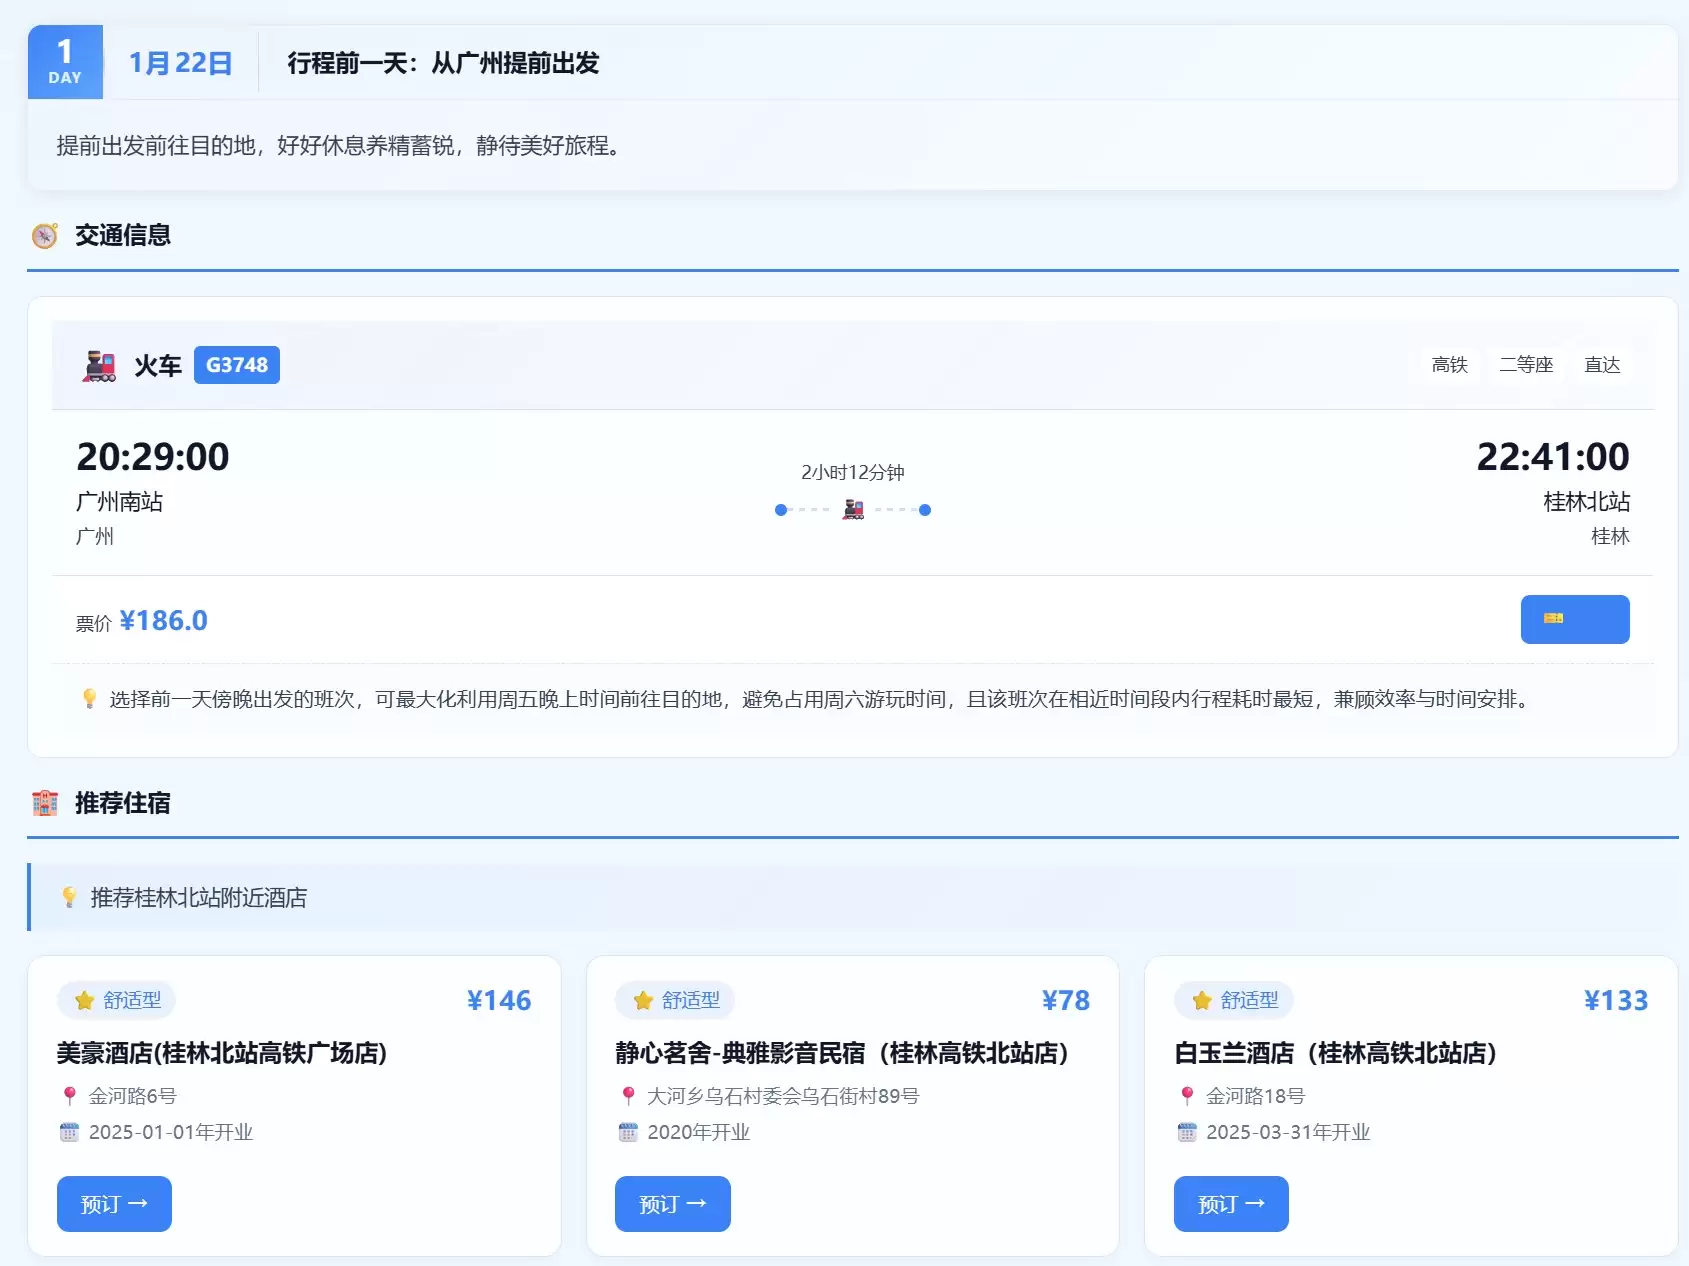1689x1266 pixels.
Task: Click the 直达 direct tag
Action: pos(1601,365)
